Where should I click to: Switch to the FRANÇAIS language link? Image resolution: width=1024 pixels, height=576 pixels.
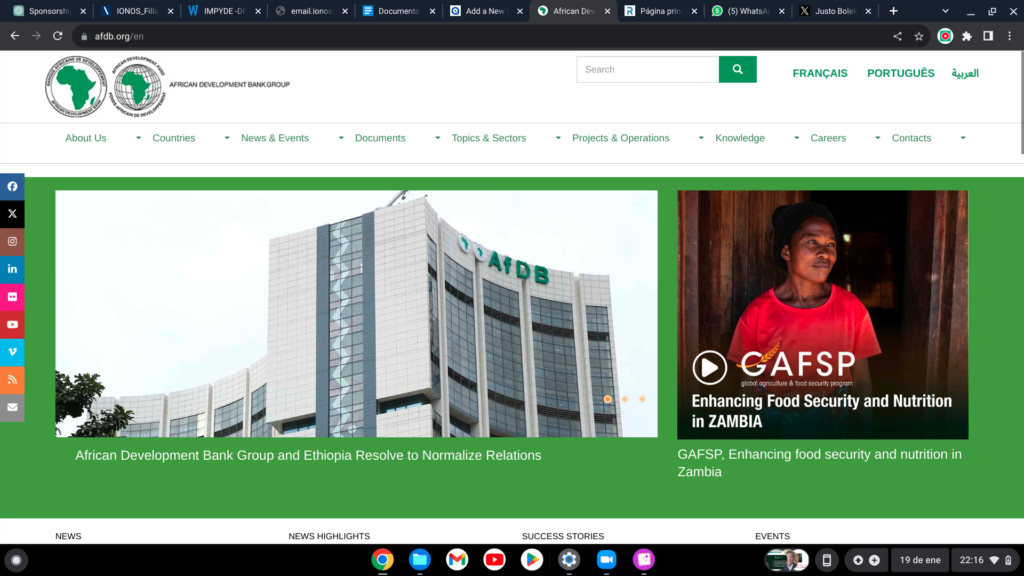[x=820, y=73]
